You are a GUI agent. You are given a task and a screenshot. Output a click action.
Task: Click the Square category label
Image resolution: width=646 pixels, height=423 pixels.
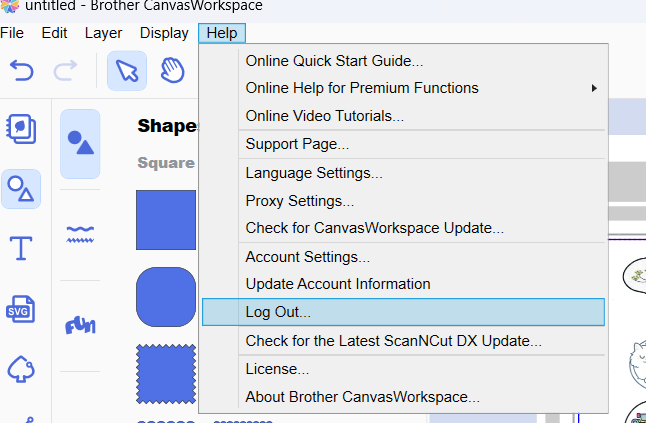pos(166,163)
